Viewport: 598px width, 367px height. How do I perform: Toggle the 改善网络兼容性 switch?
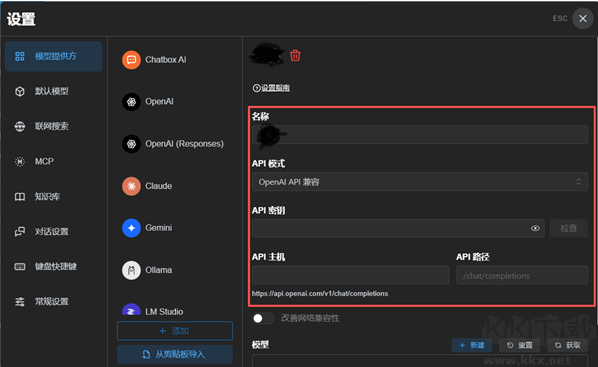click(x=263, y=318)
